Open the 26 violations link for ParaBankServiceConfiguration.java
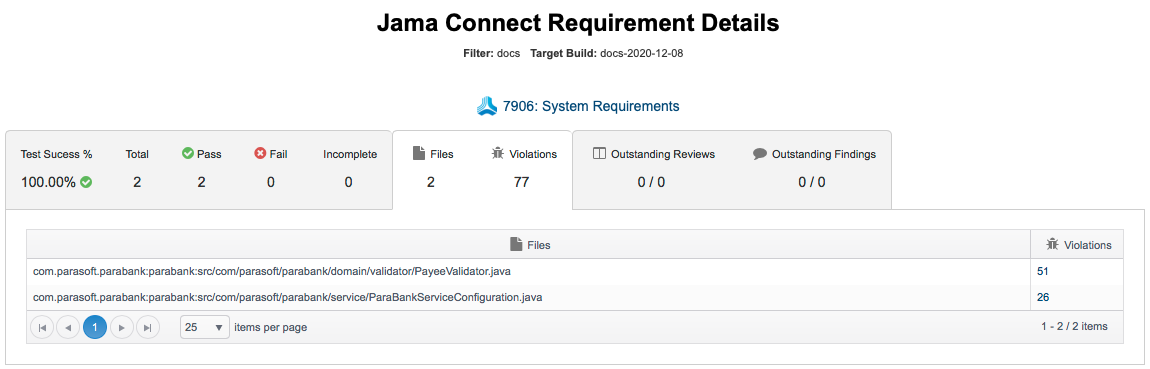This screenshot has height=369, width=1150. click(1043, 297)
